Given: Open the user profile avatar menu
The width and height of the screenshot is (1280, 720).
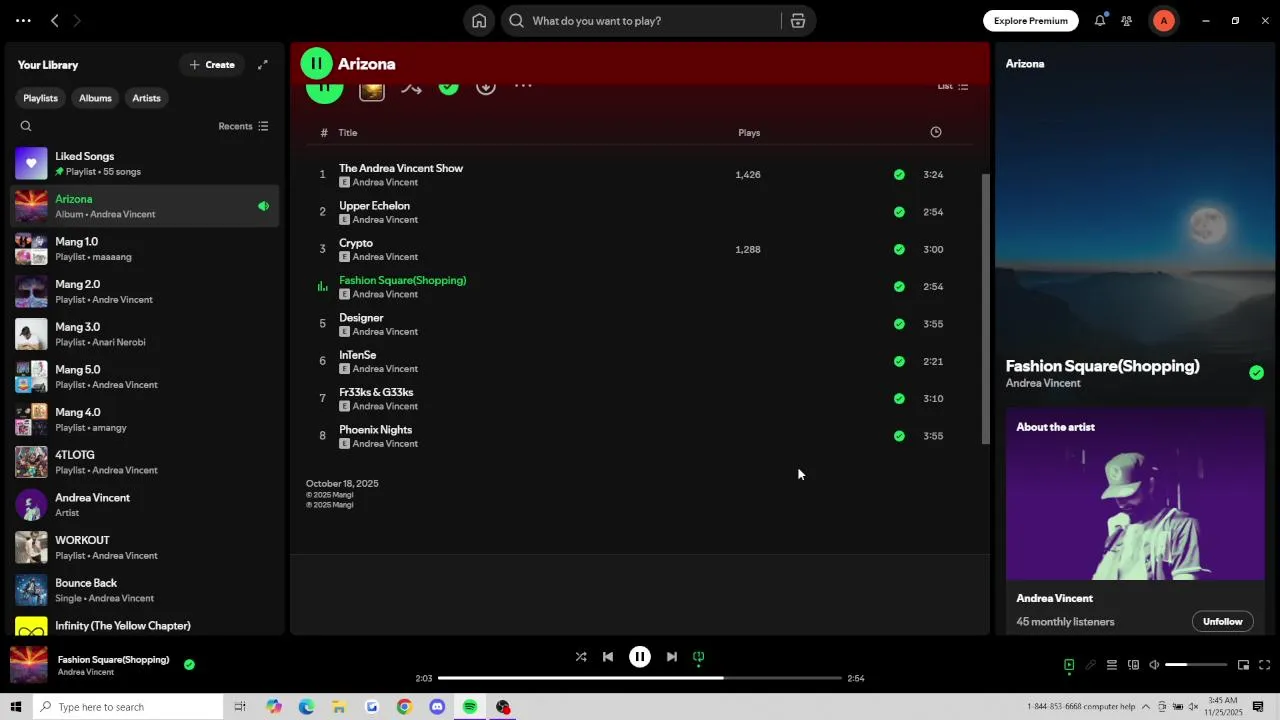Looking at the screenshot, I should [1164, 21].
